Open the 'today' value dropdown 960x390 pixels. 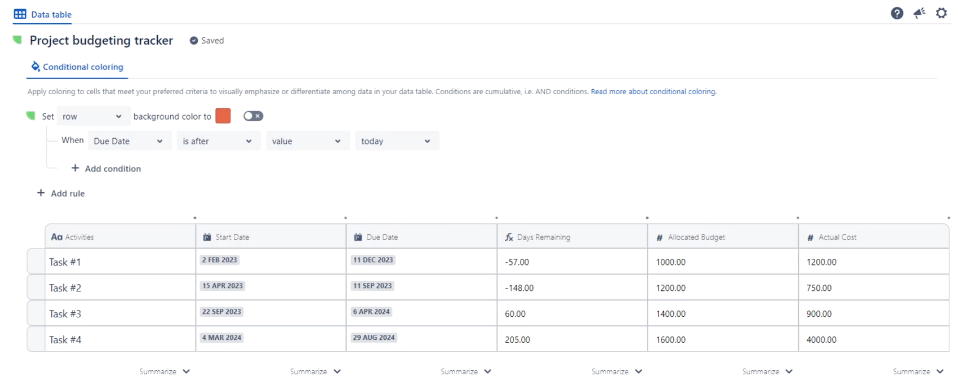397,141
